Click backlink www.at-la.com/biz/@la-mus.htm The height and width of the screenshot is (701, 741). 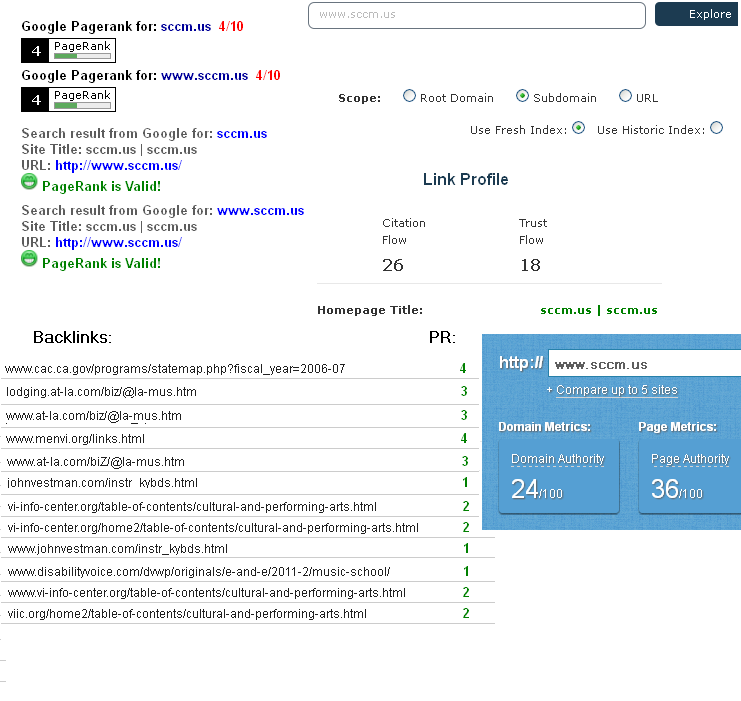(94, 416)
